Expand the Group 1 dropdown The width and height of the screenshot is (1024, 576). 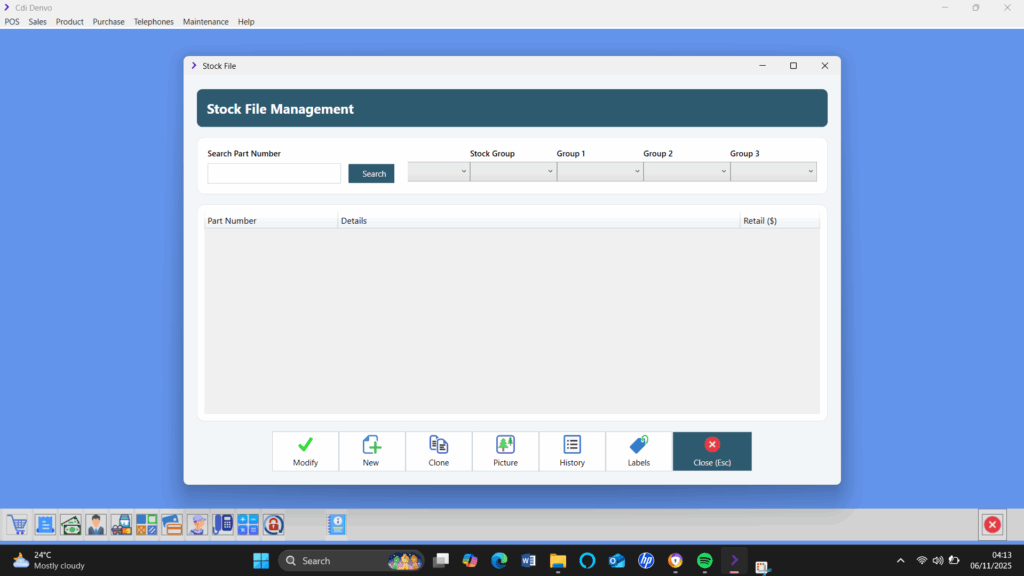pos(599,172)
